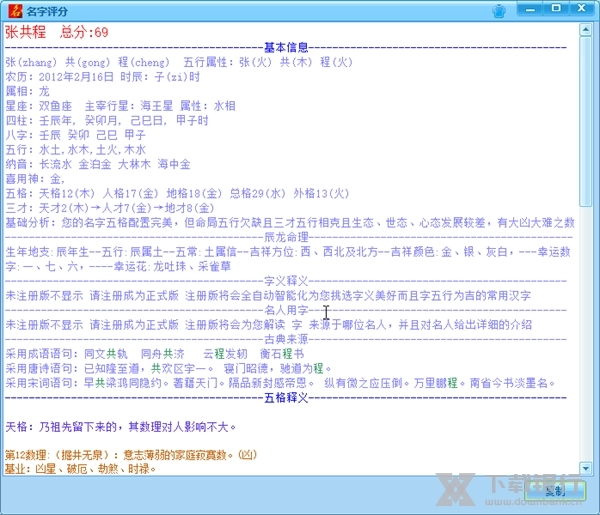600x515 pixels.
Task: Minimize the 名字评分 window
Action: pyautogui.click(x=530, y=9)
